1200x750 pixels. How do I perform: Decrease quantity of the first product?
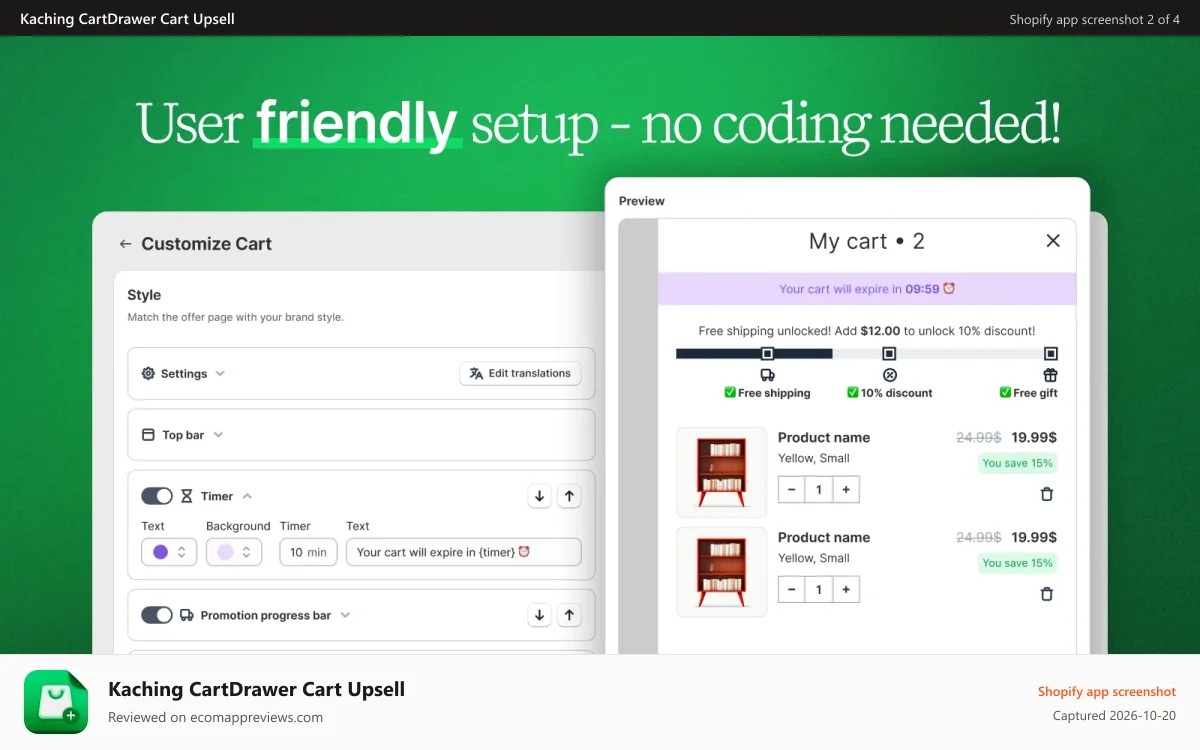[x=791, y=490]
